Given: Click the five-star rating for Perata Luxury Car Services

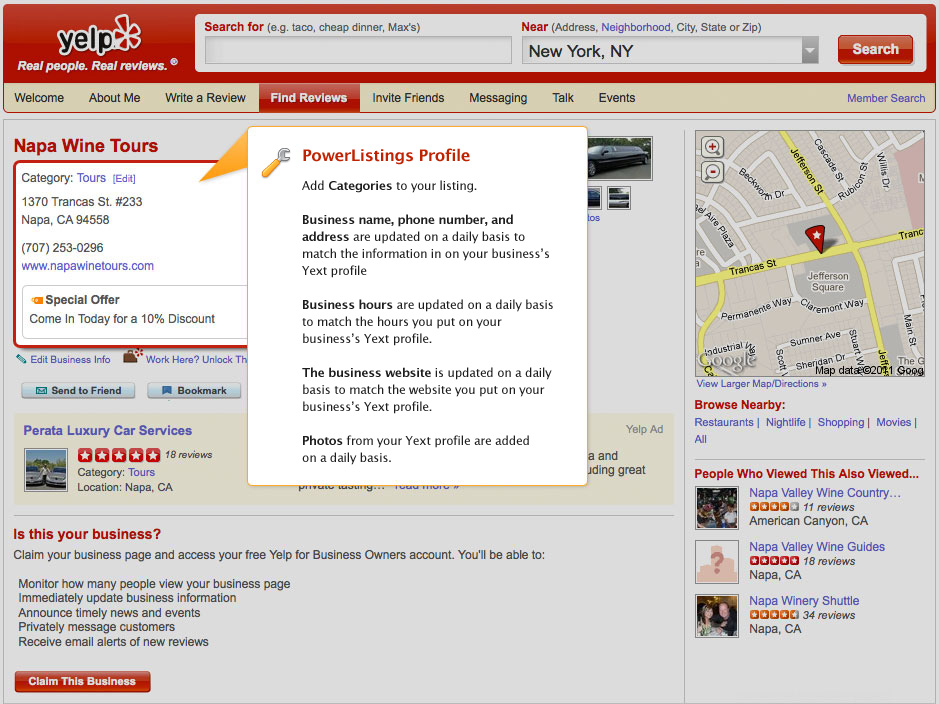Looking at the screenshot, I should (x=119, y=455).
